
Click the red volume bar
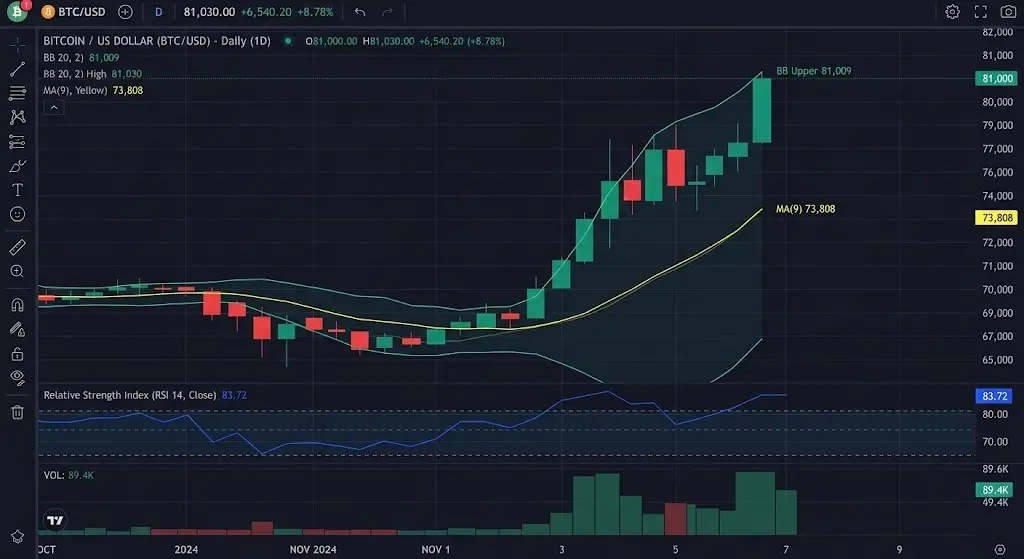(x=676, y=519)
